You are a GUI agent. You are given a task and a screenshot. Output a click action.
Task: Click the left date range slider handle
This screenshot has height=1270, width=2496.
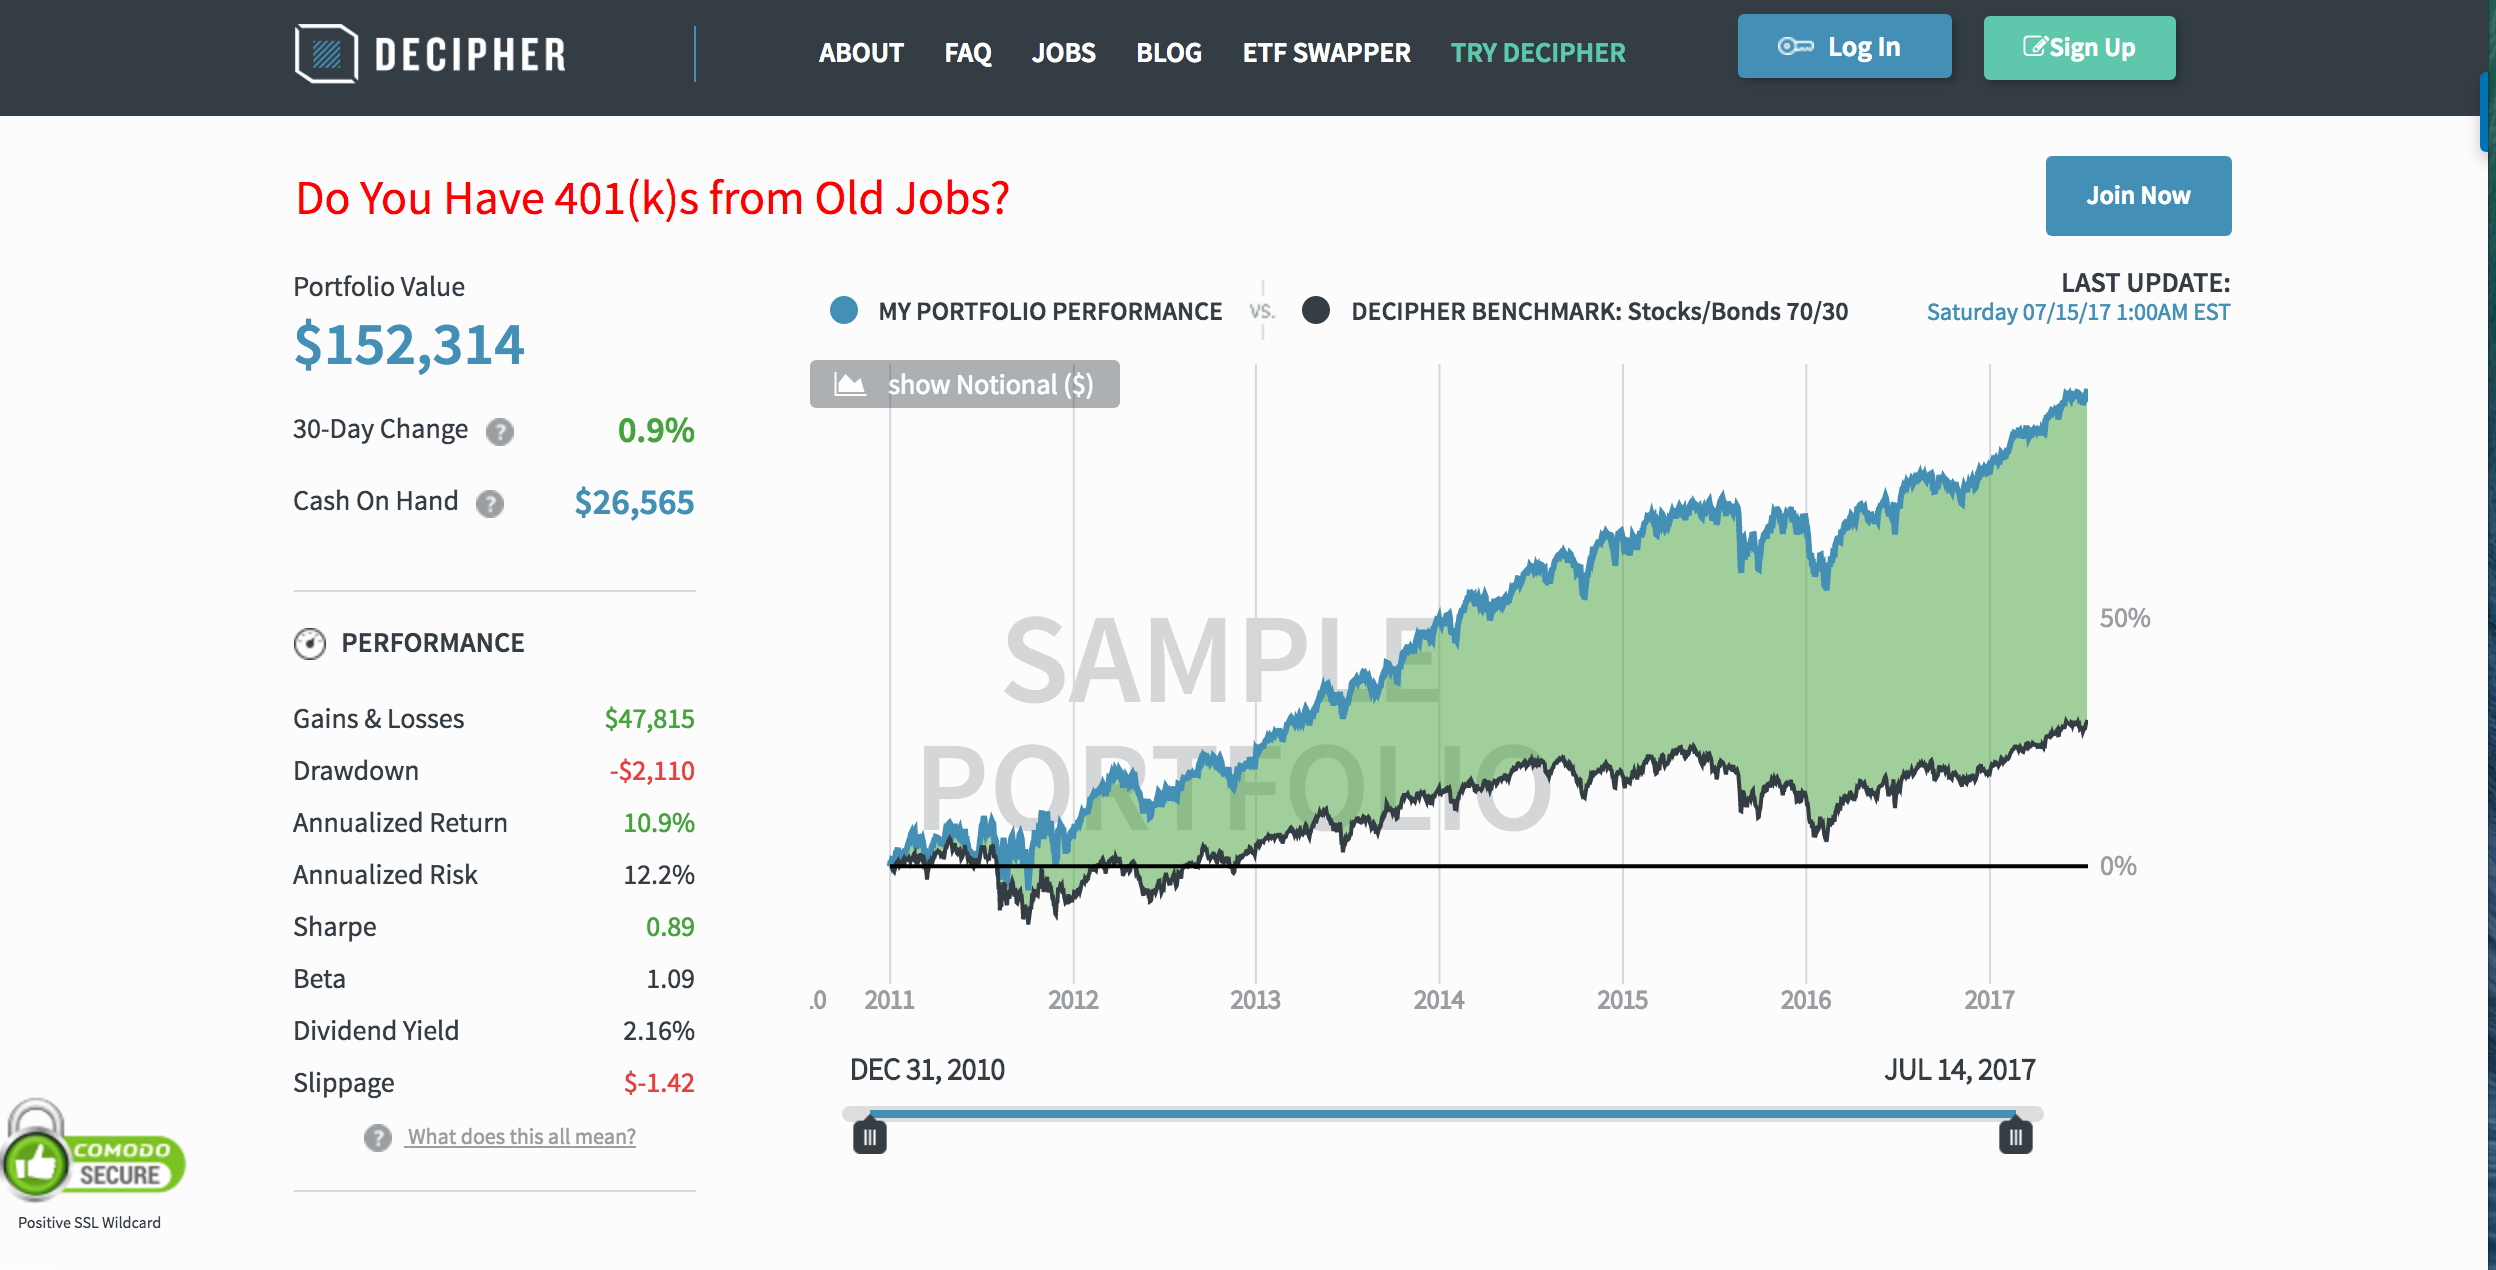pyautogui.click(x=870, y=1137)
